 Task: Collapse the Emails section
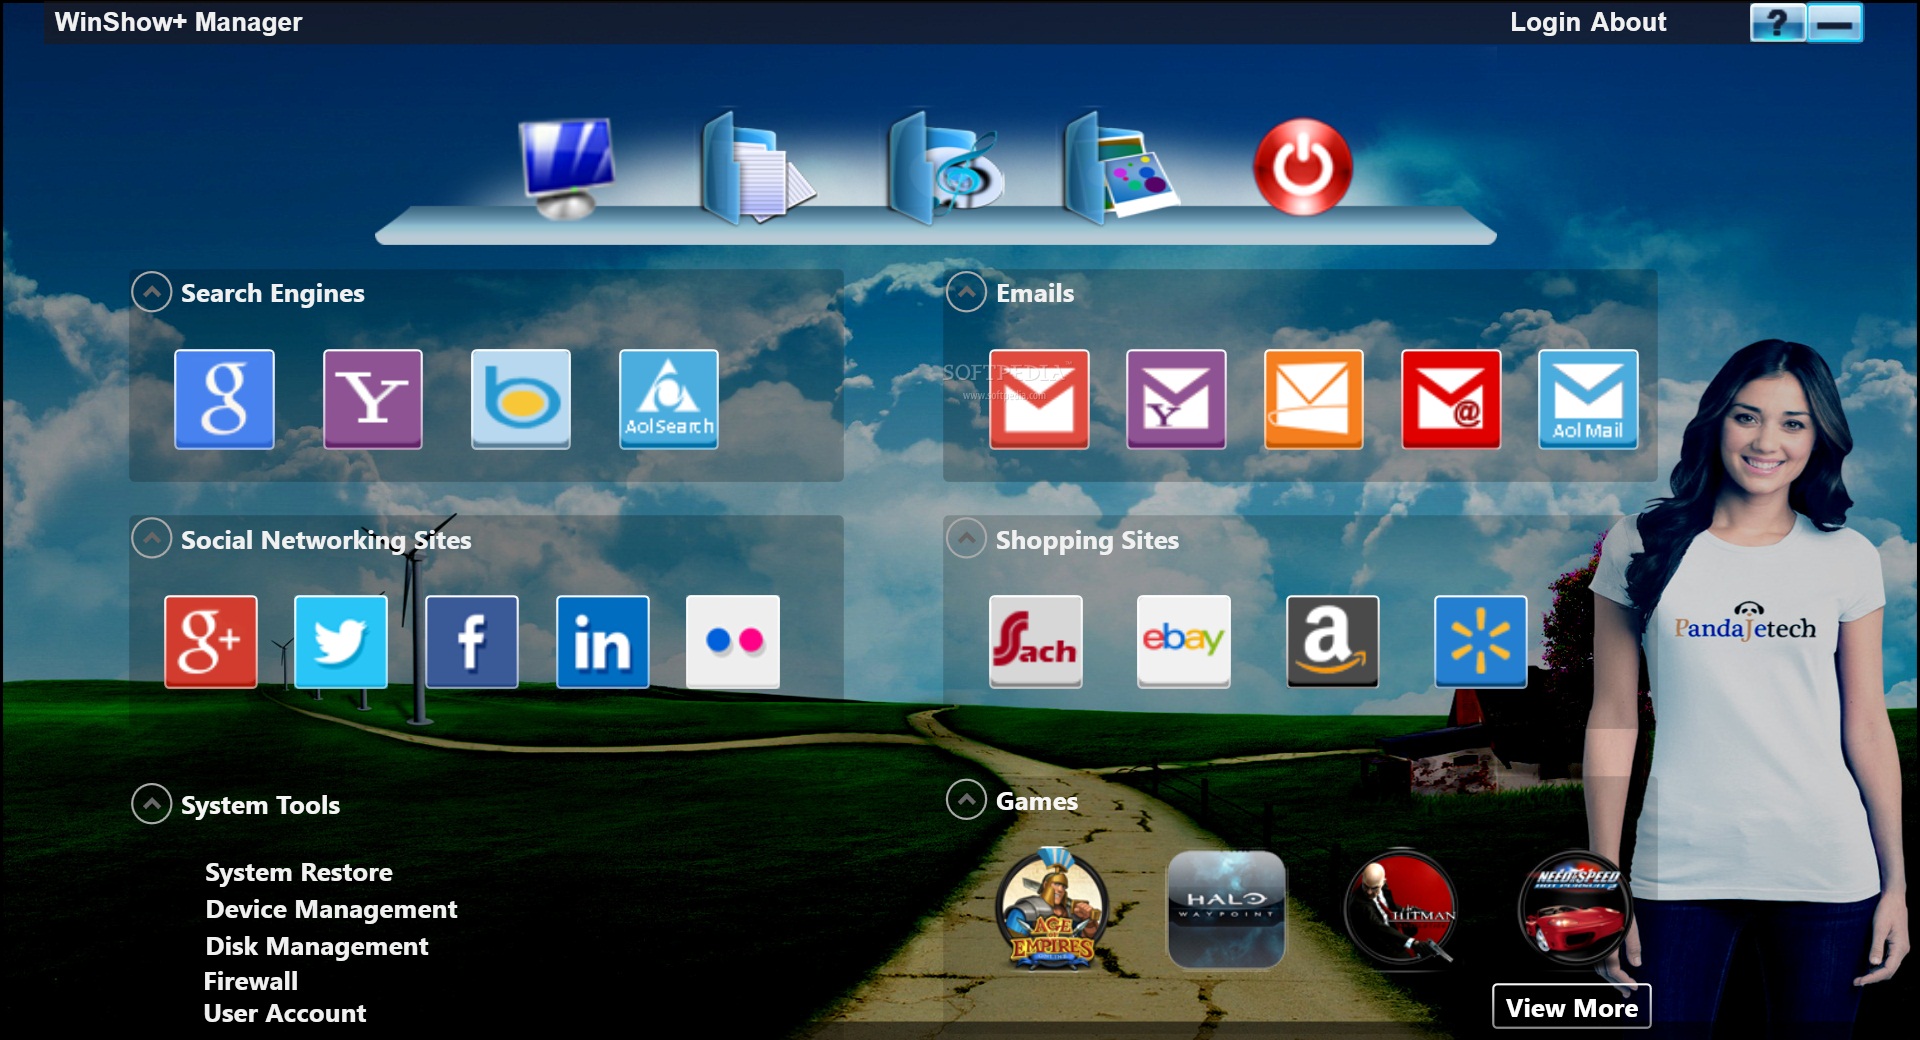coord(967,292)
